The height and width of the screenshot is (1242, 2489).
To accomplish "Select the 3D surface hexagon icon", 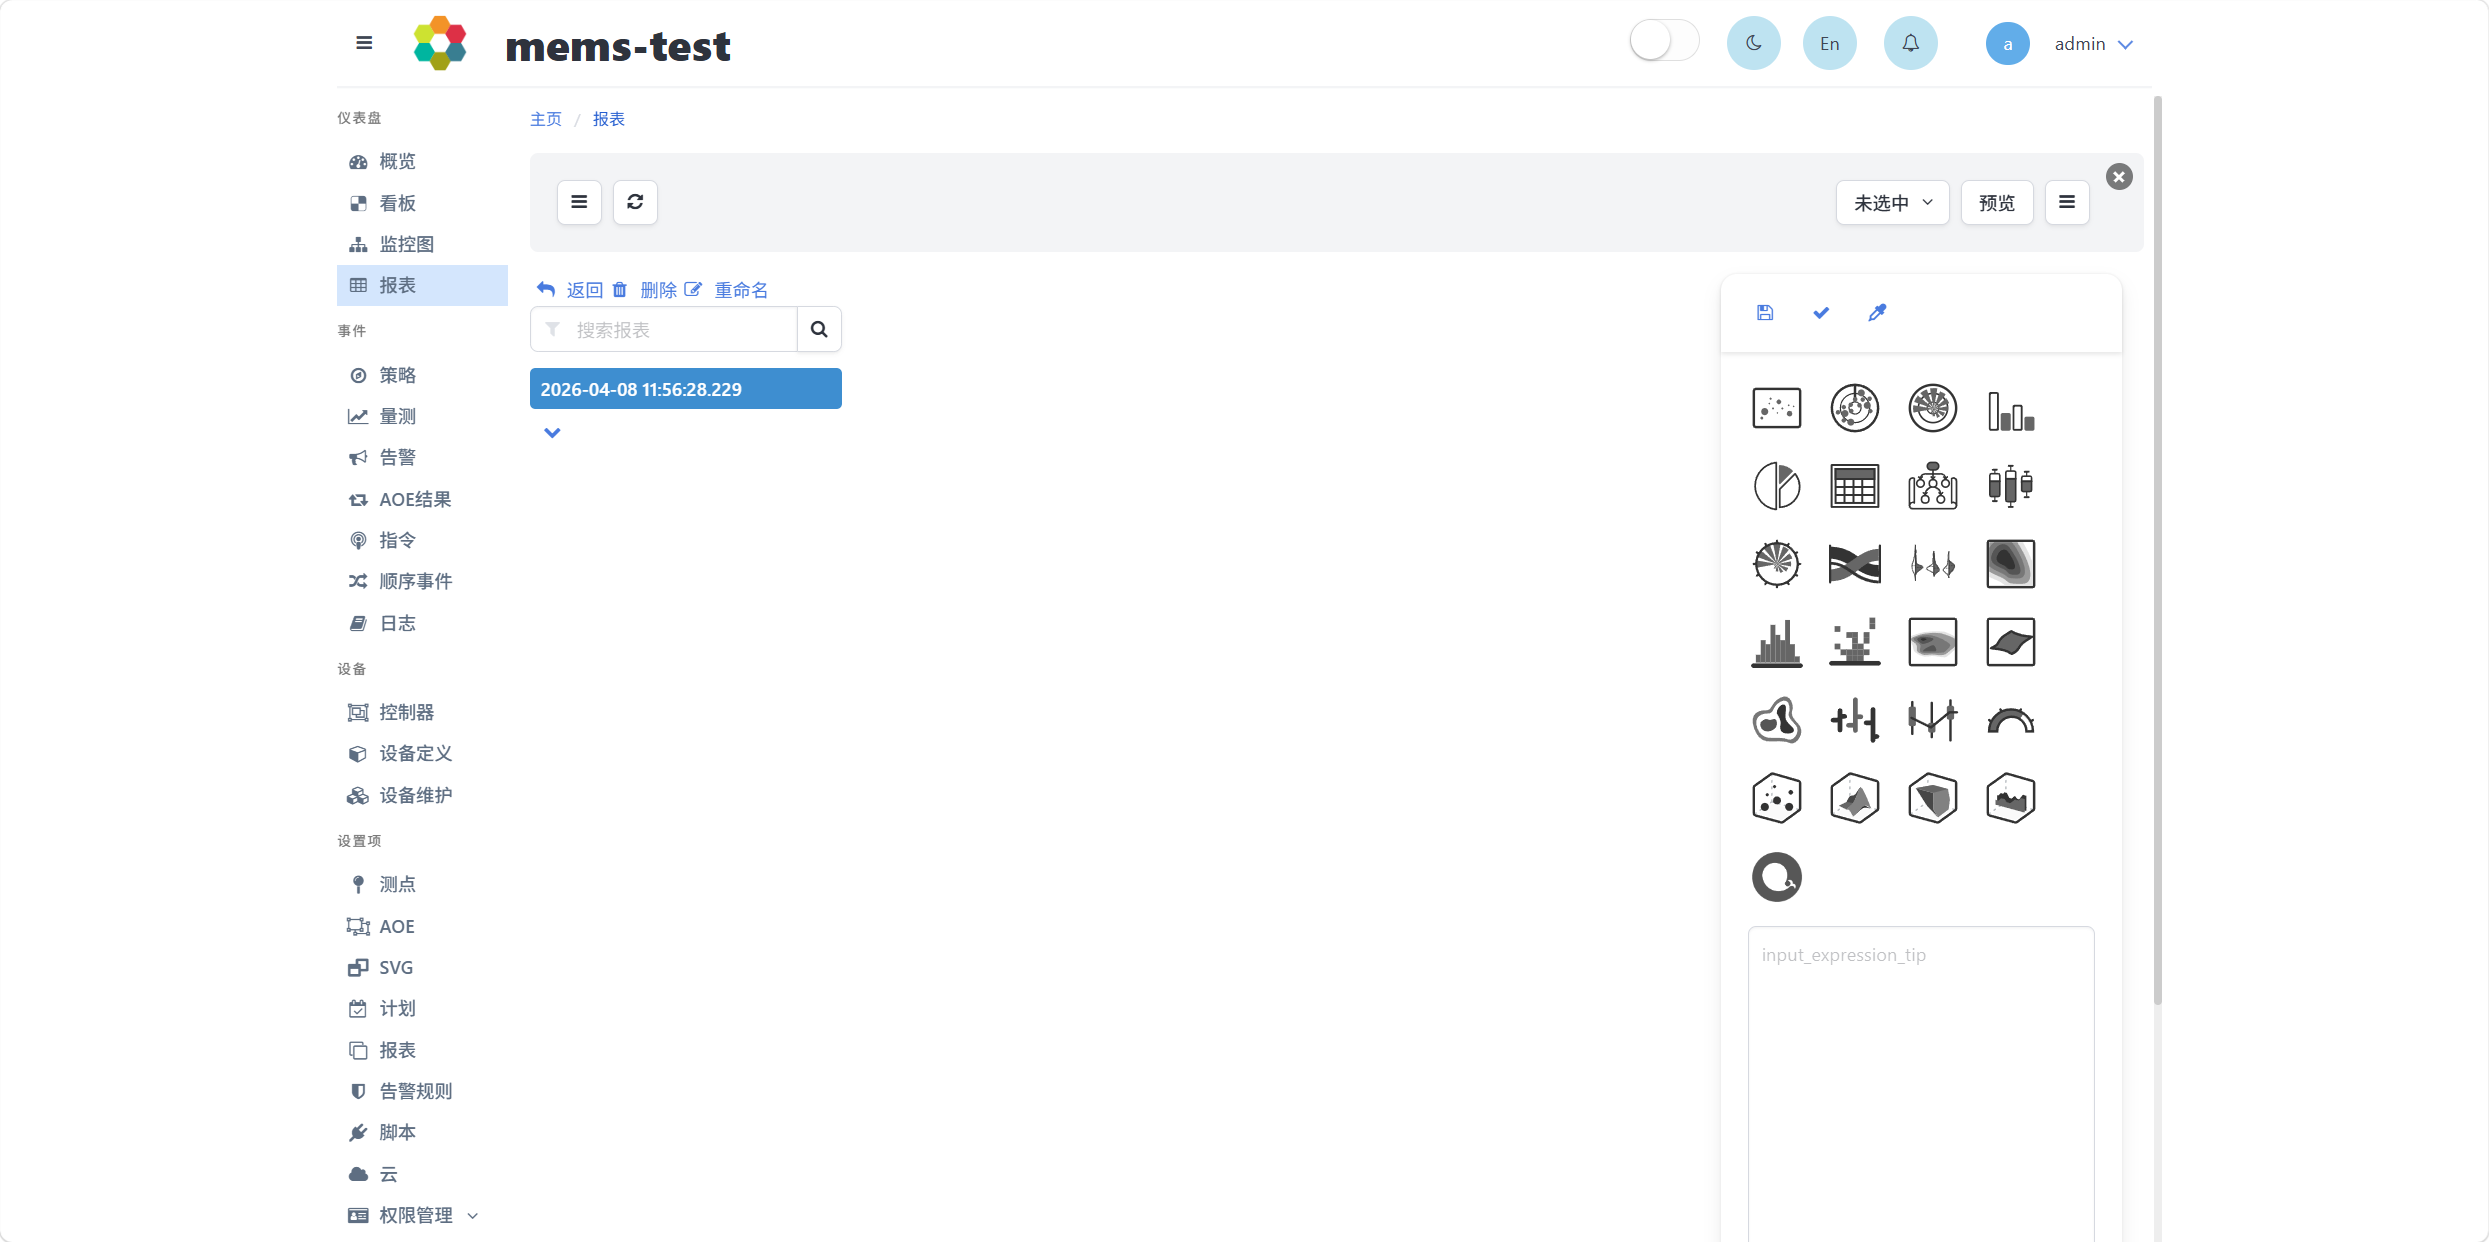I will pyautogui.click(x=1855, y=798).
